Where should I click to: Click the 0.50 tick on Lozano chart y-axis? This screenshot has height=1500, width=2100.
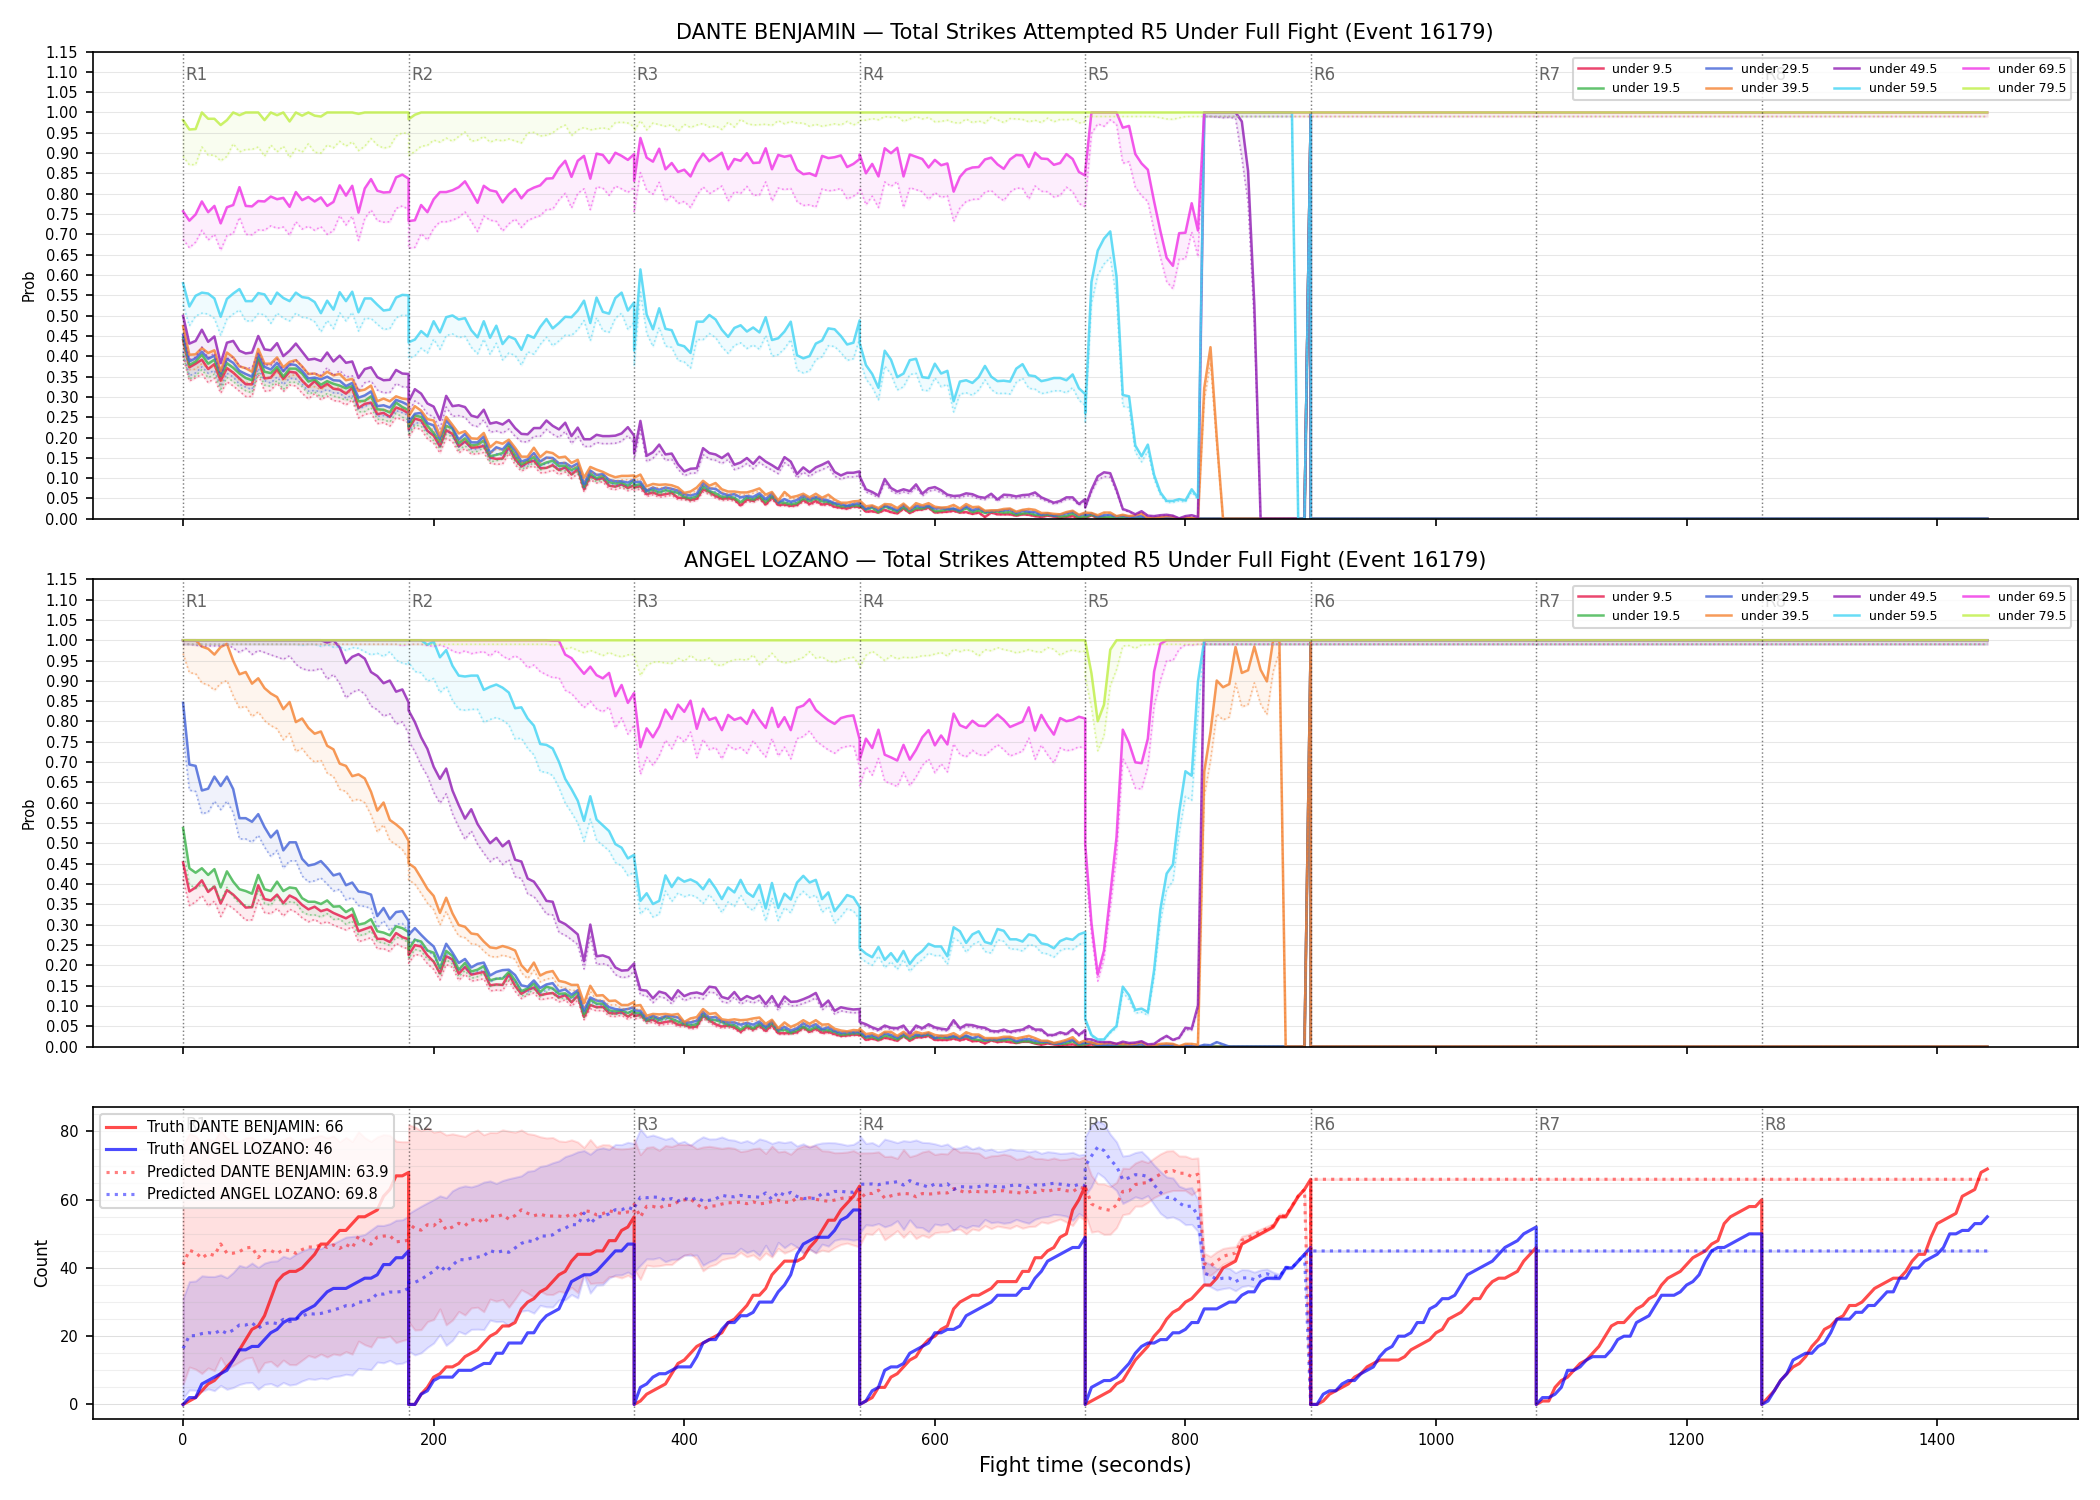[62, 843]
